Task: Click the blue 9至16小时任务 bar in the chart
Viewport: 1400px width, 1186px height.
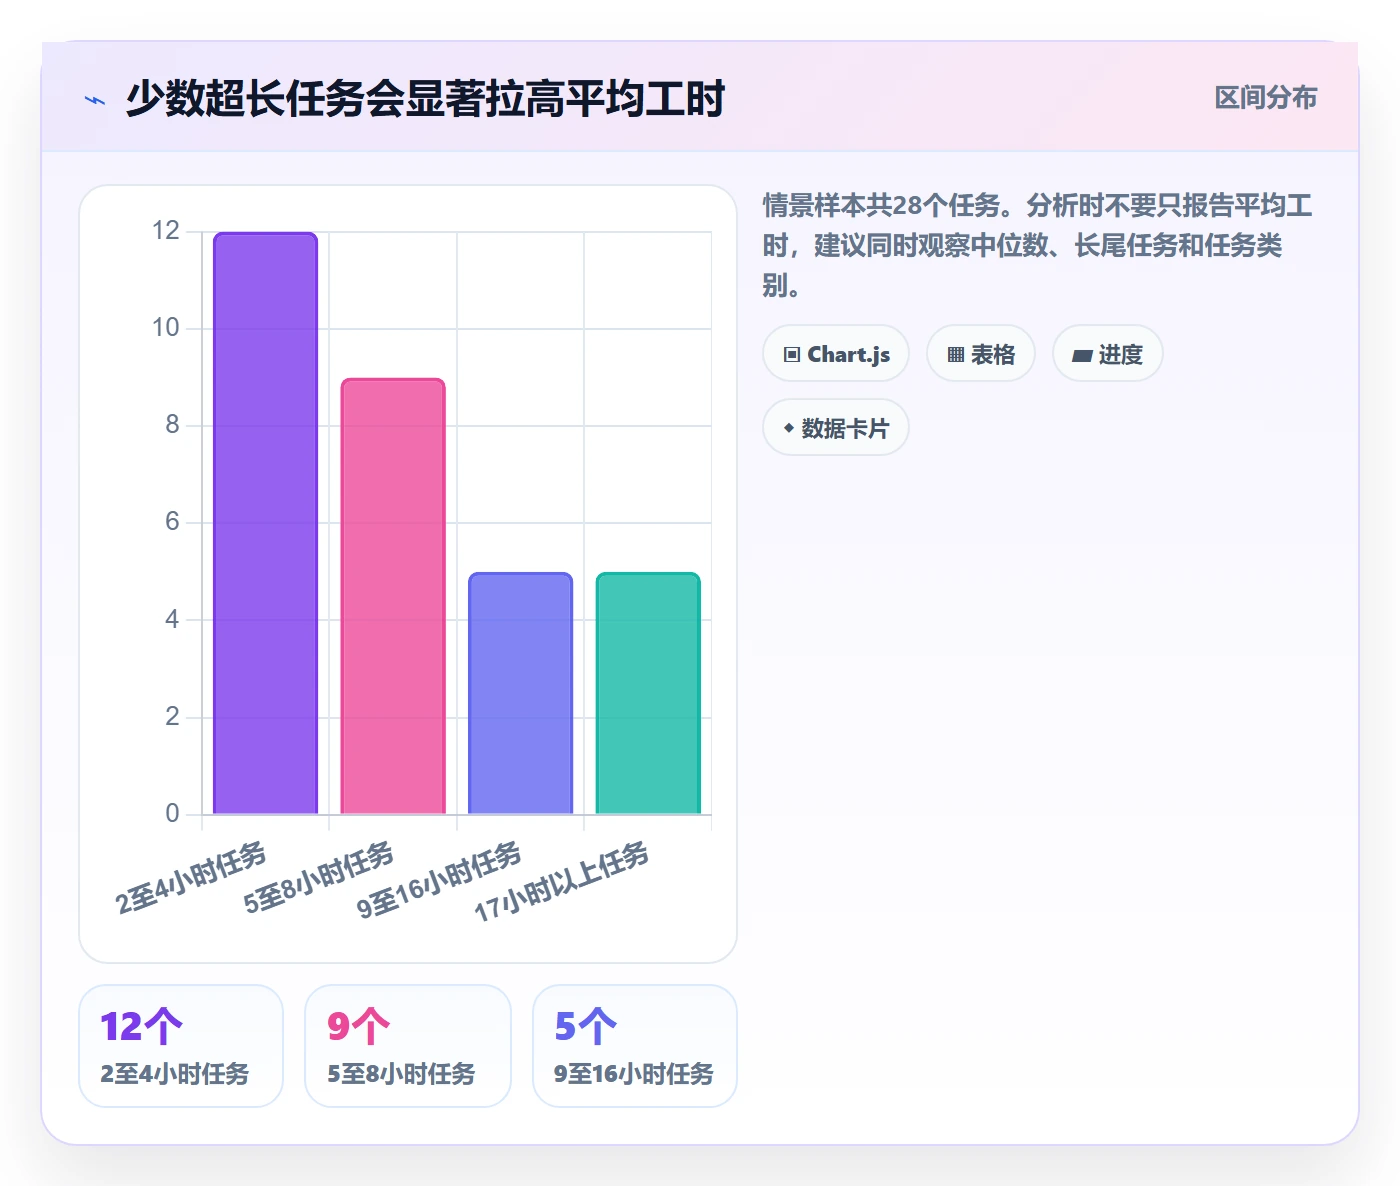Action: 520,693
